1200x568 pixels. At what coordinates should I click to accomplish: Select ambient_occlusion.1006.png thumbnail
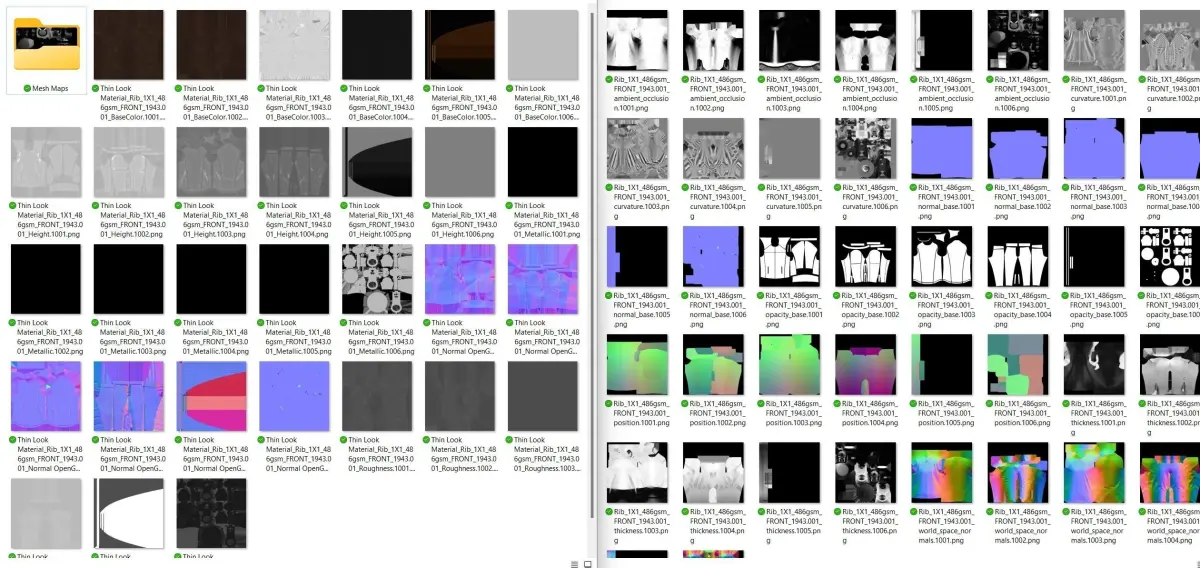click(x=1019, y=40)
